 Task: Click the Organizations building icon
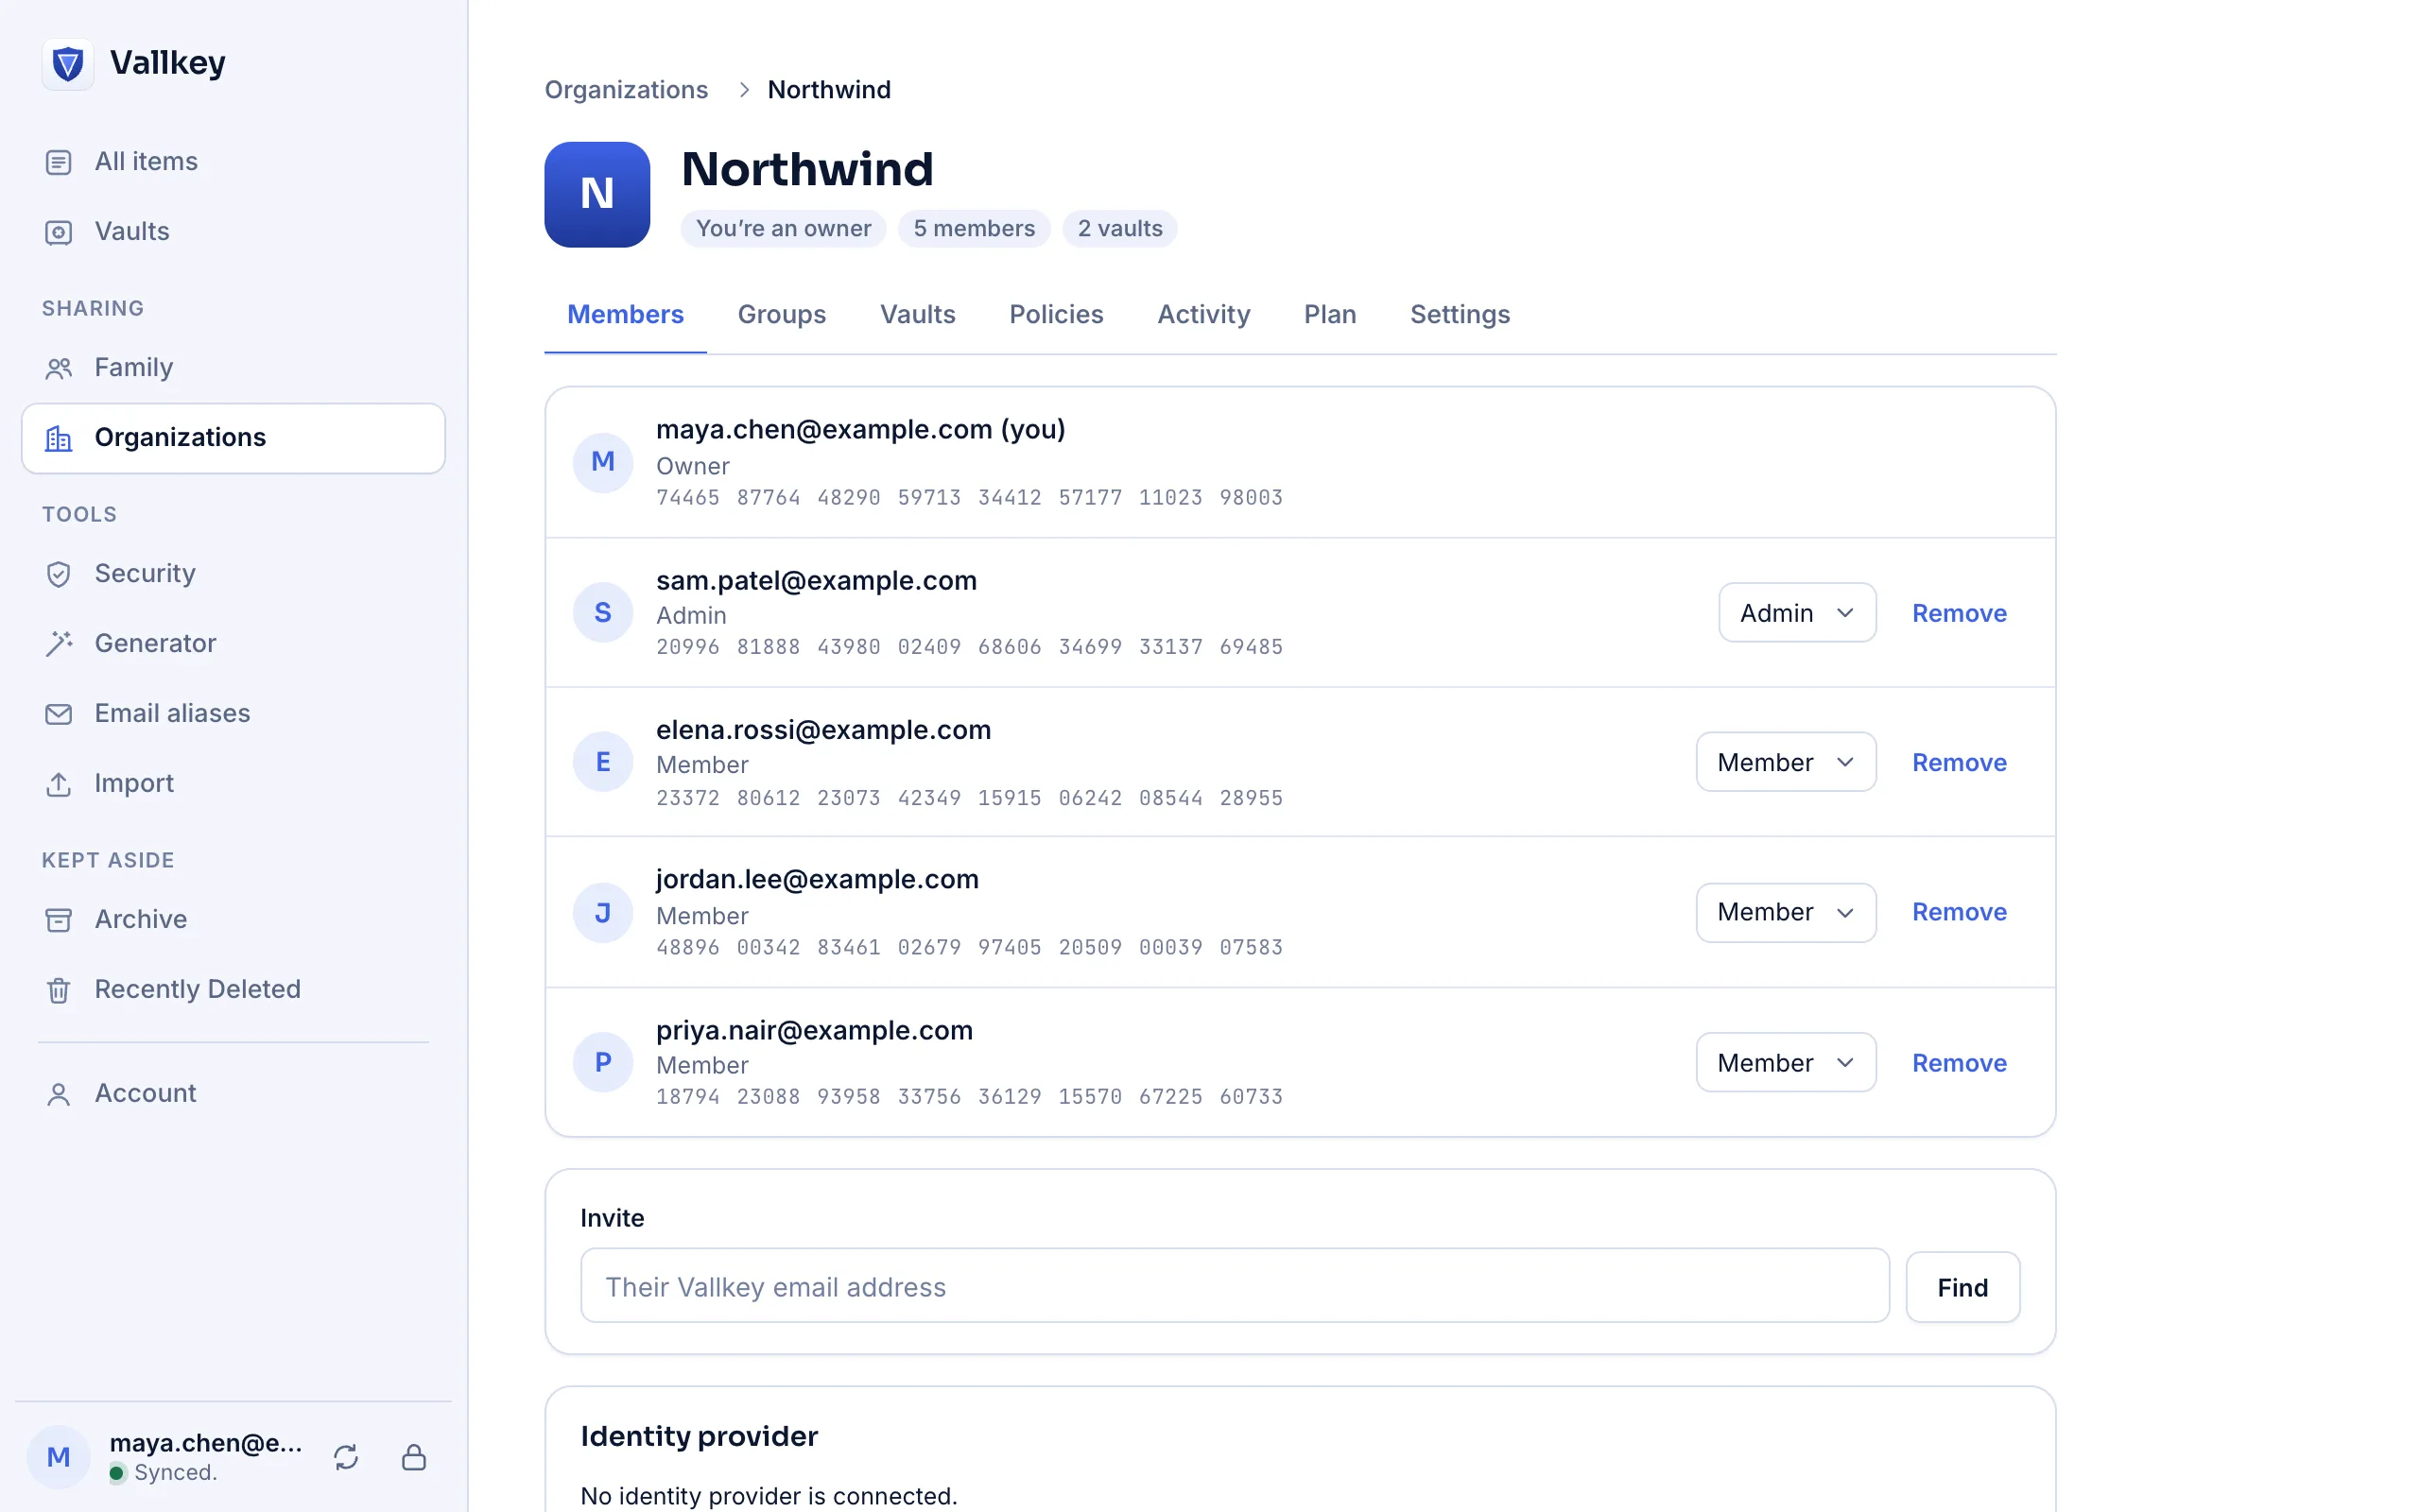point(59,438)
